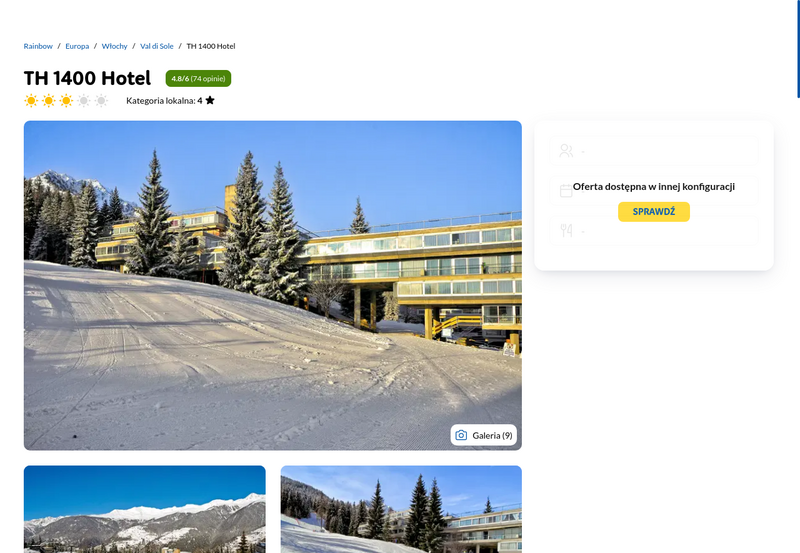Click the first sun rating icon
This screenshot has width=800, height=553.
coord(31,100)
